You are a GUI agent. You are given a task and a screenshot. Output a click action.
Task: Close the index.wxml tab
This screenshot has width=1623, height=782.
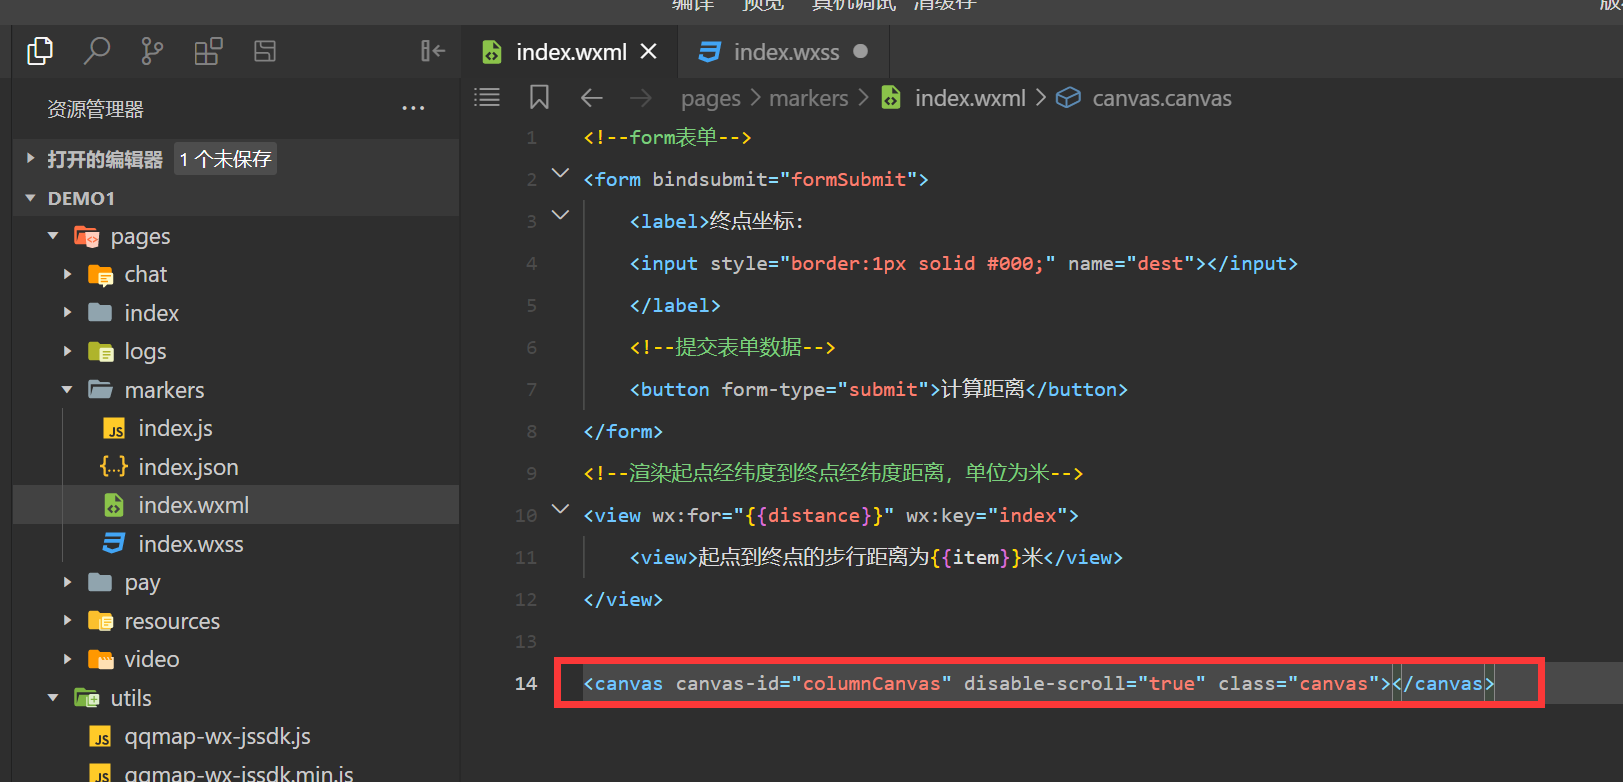tap(649, 51)
